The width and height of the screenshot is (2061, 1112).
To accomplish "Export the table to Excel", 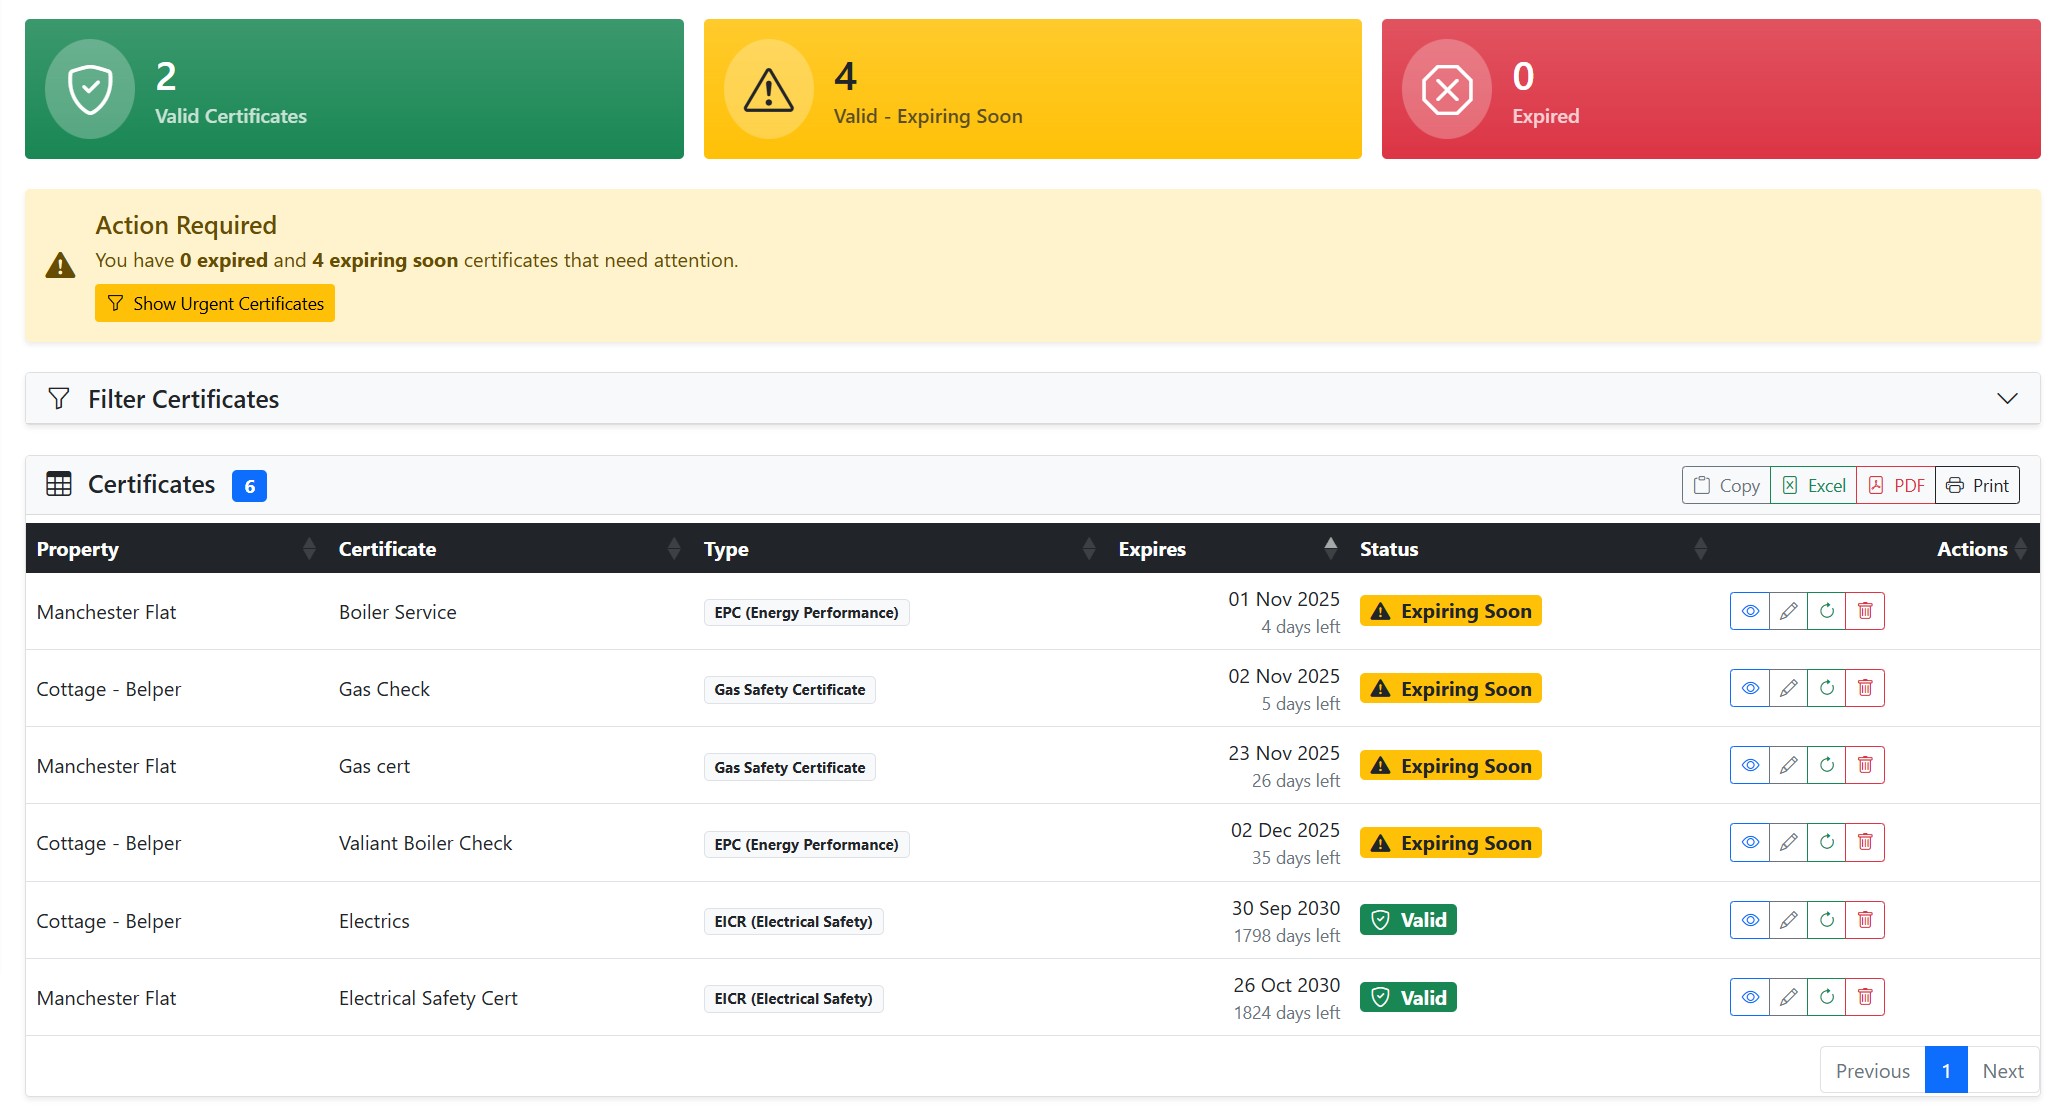I will pyautogui.click(x=1812, y=484).
